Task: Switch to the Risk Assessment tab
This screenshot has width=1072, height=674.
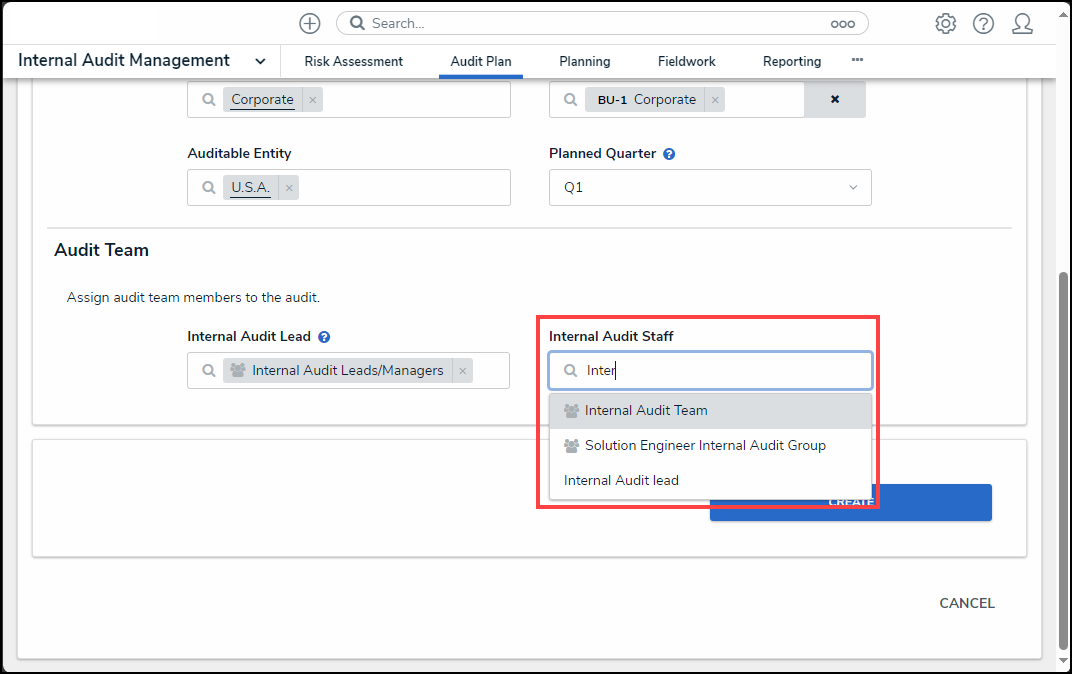Action: [353, 61]
